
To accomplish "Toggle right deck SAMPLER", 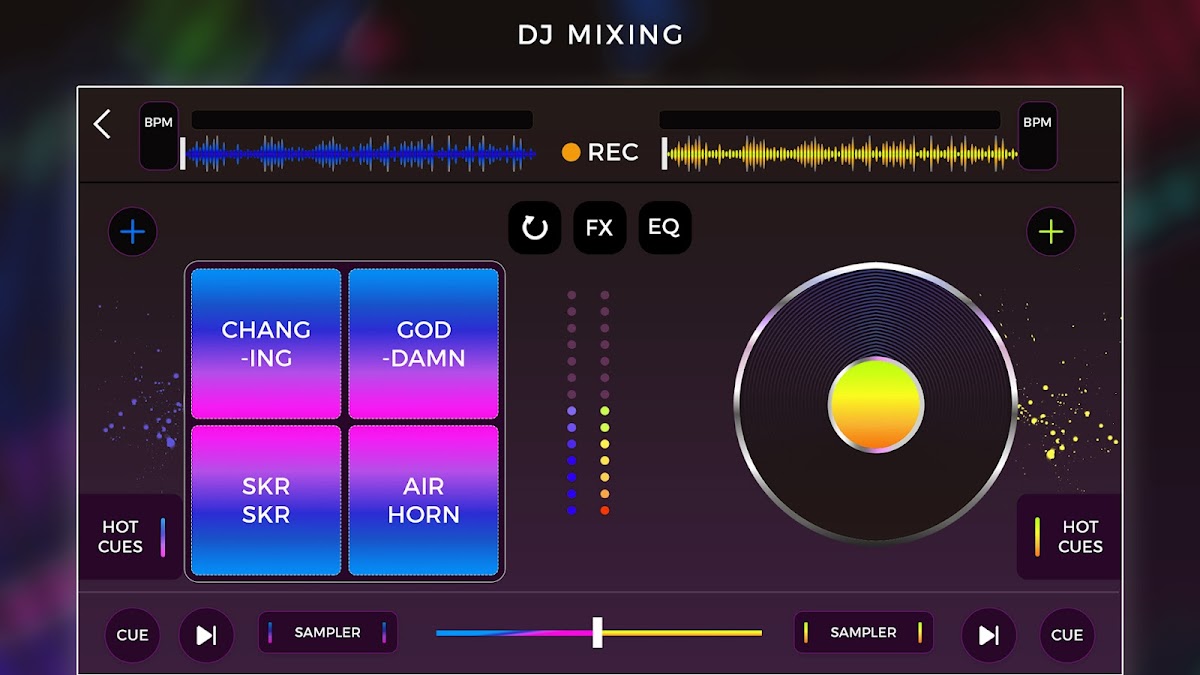I will 863,633.
